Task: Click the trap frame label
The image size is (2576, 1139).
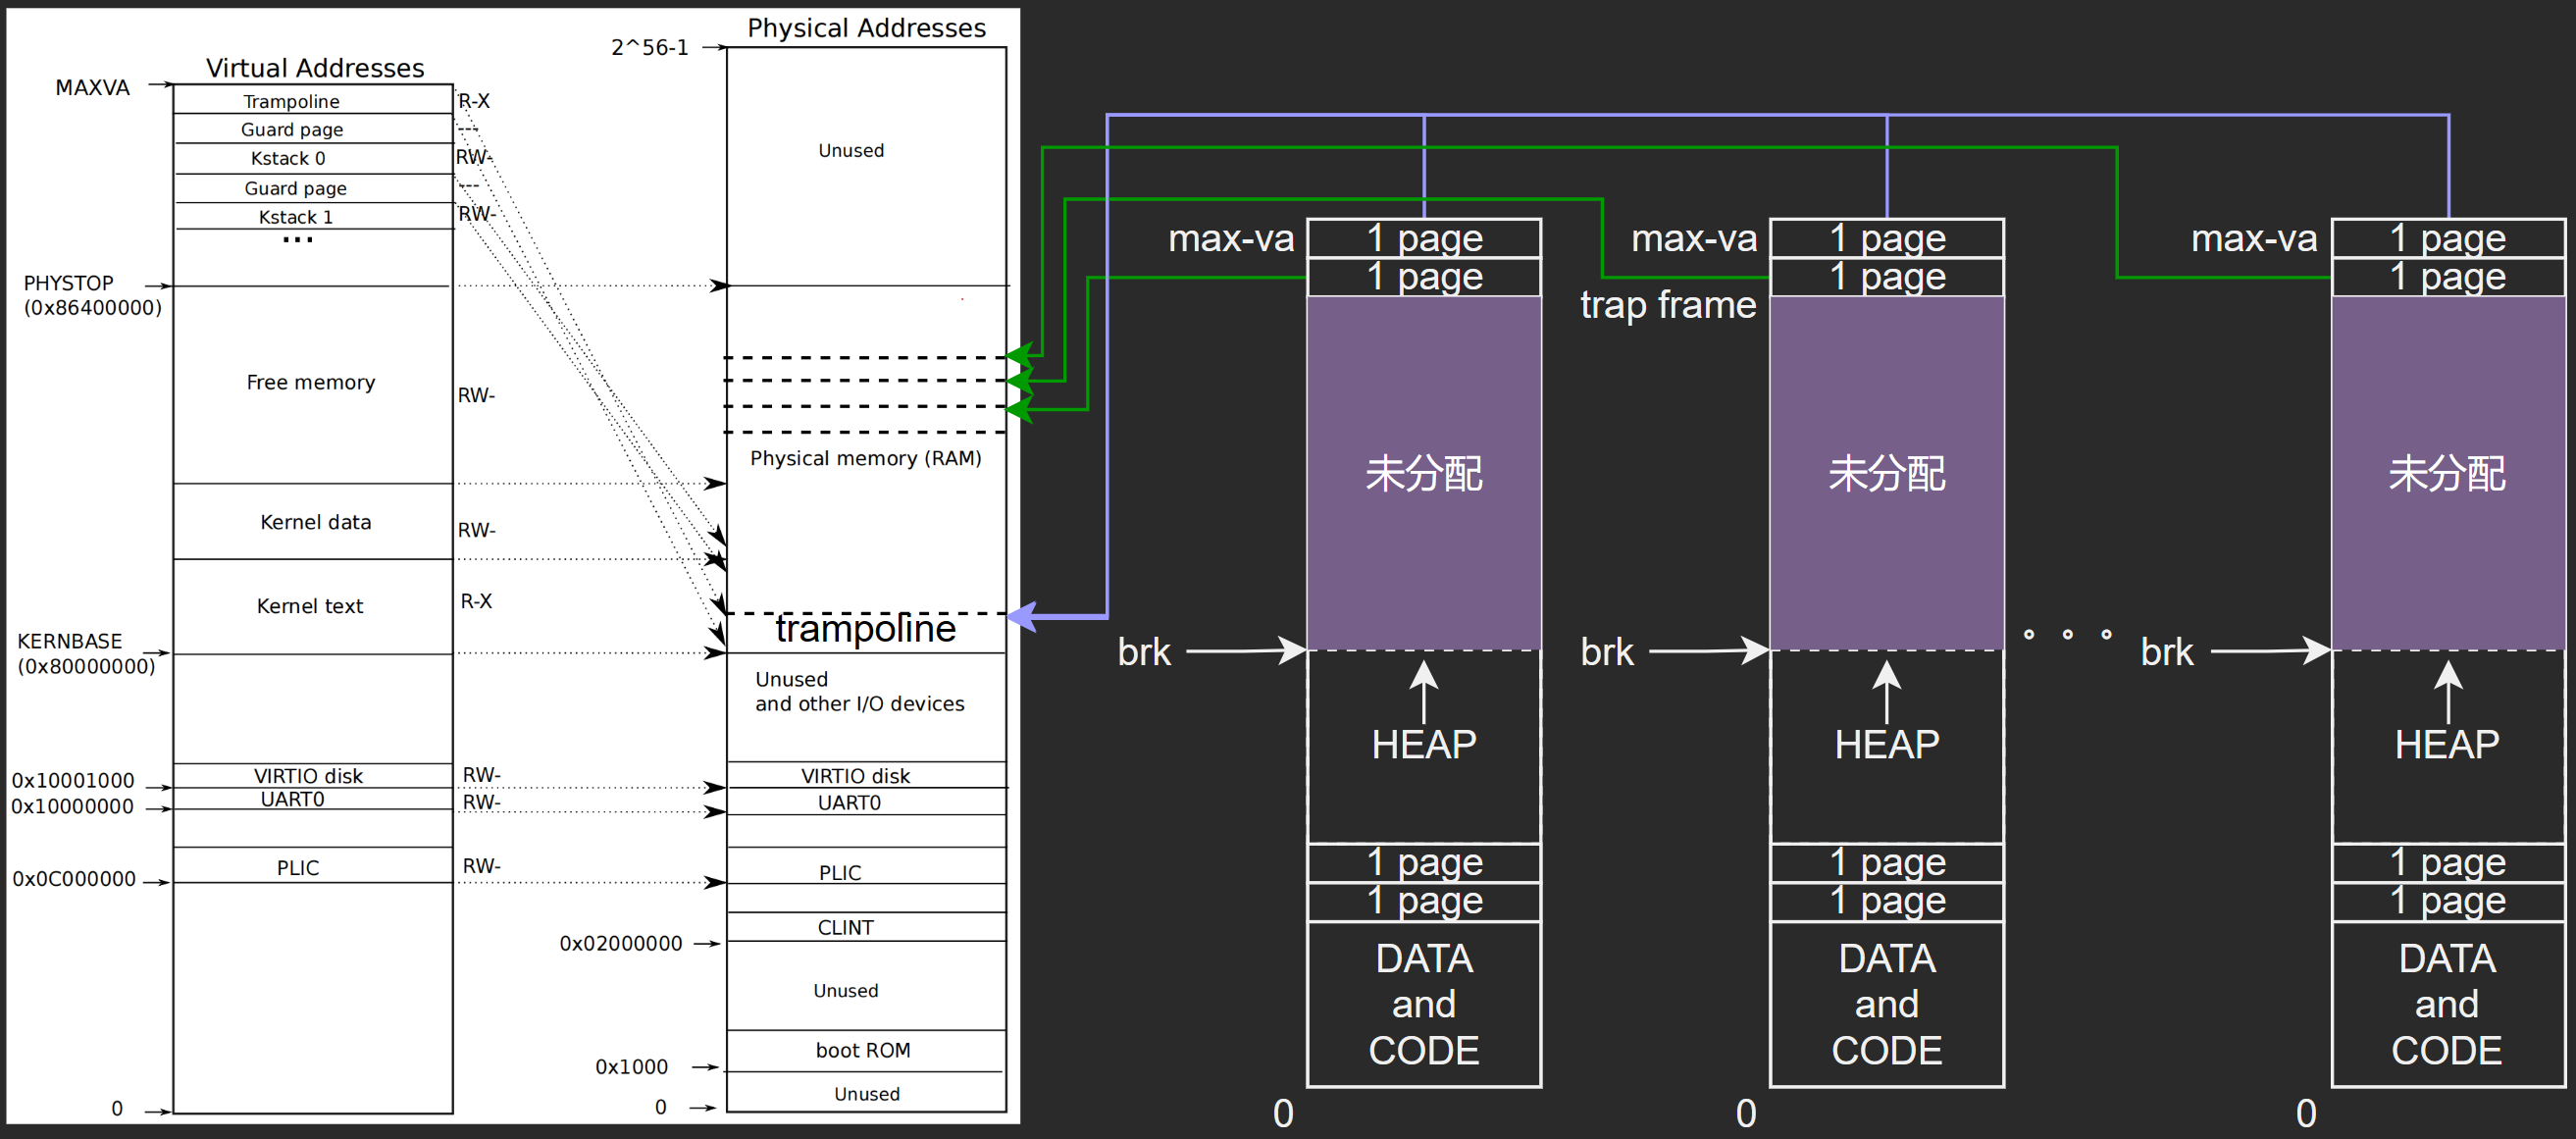Action: [x=1667, y=305]
